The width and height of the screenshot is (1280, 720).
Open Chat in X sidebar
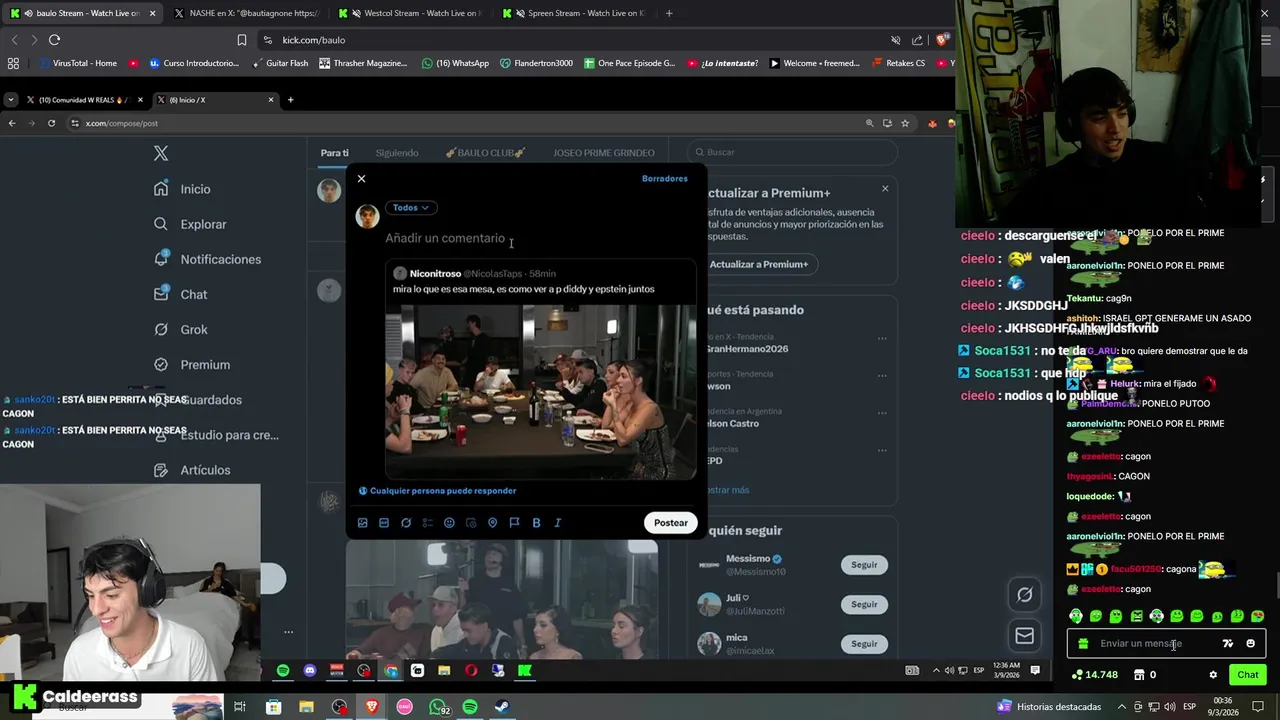pos(181,295)
